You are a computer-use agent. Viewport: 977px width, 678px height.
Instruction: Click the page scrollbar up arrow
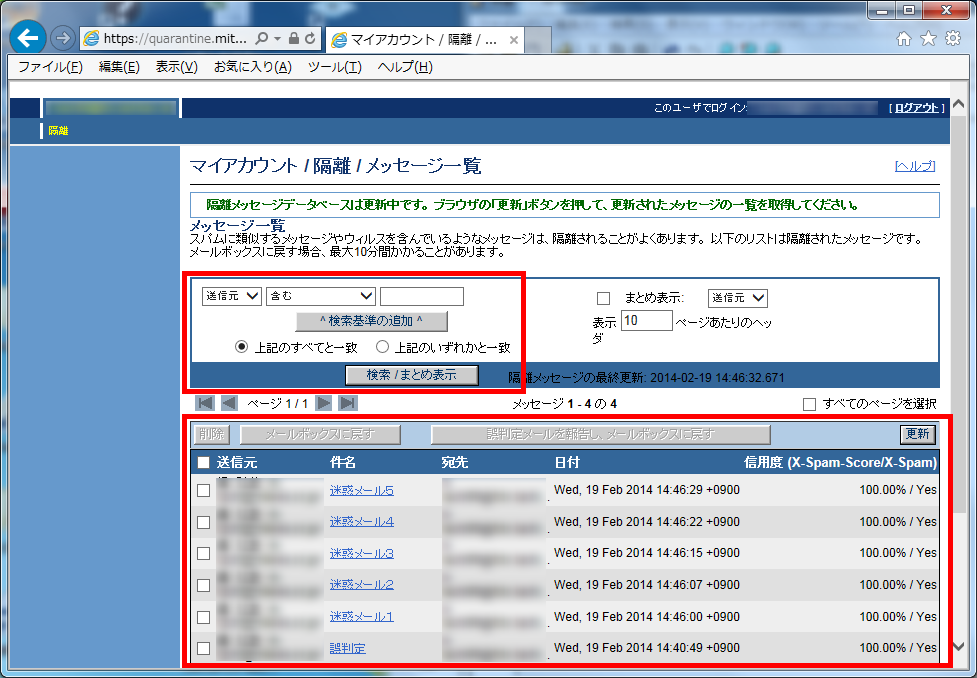click(958, 104)
